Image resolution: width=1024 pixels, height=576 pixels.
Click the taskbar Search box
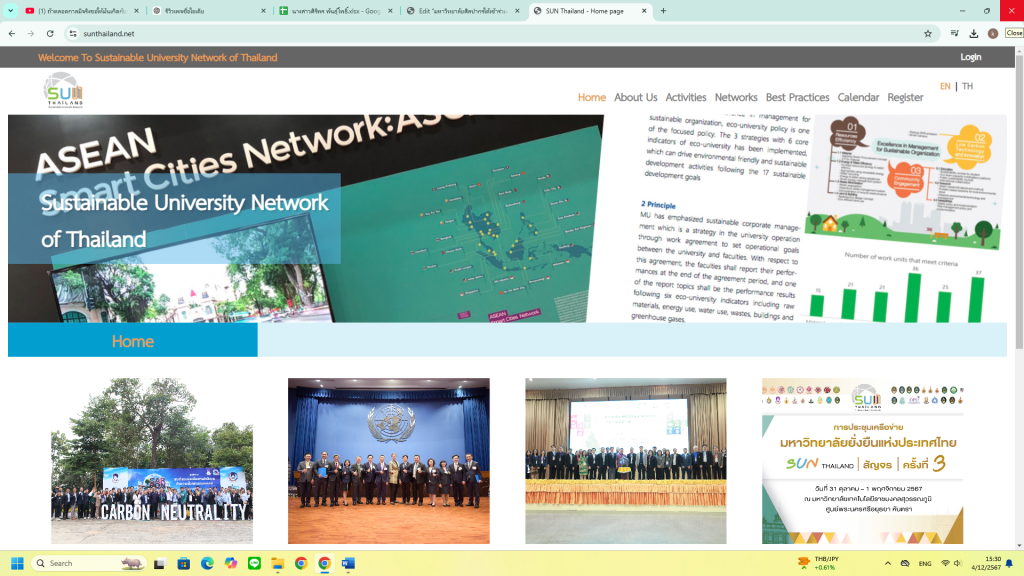coord(89,563)
